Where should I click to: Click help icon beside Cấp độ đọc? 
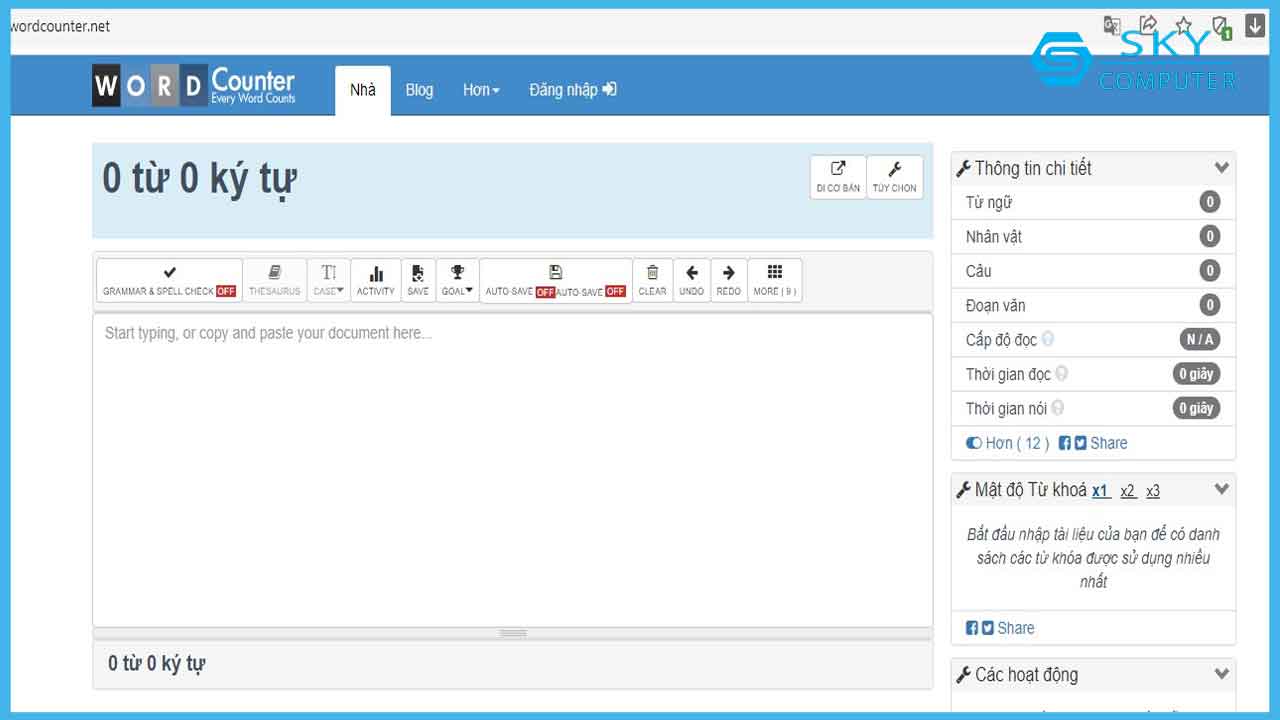pos(1048,339)
